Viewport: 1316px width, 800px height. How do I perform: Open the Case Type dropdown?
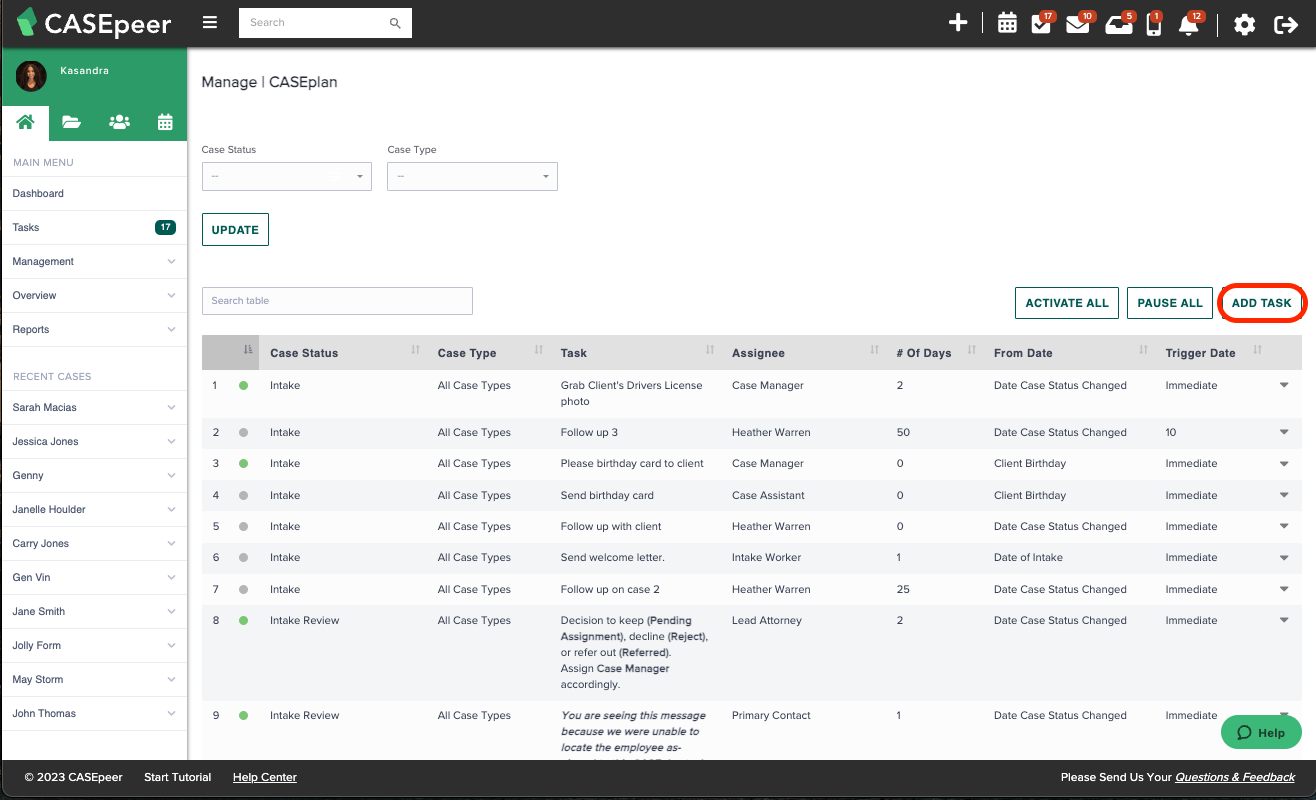pos(472,177)
